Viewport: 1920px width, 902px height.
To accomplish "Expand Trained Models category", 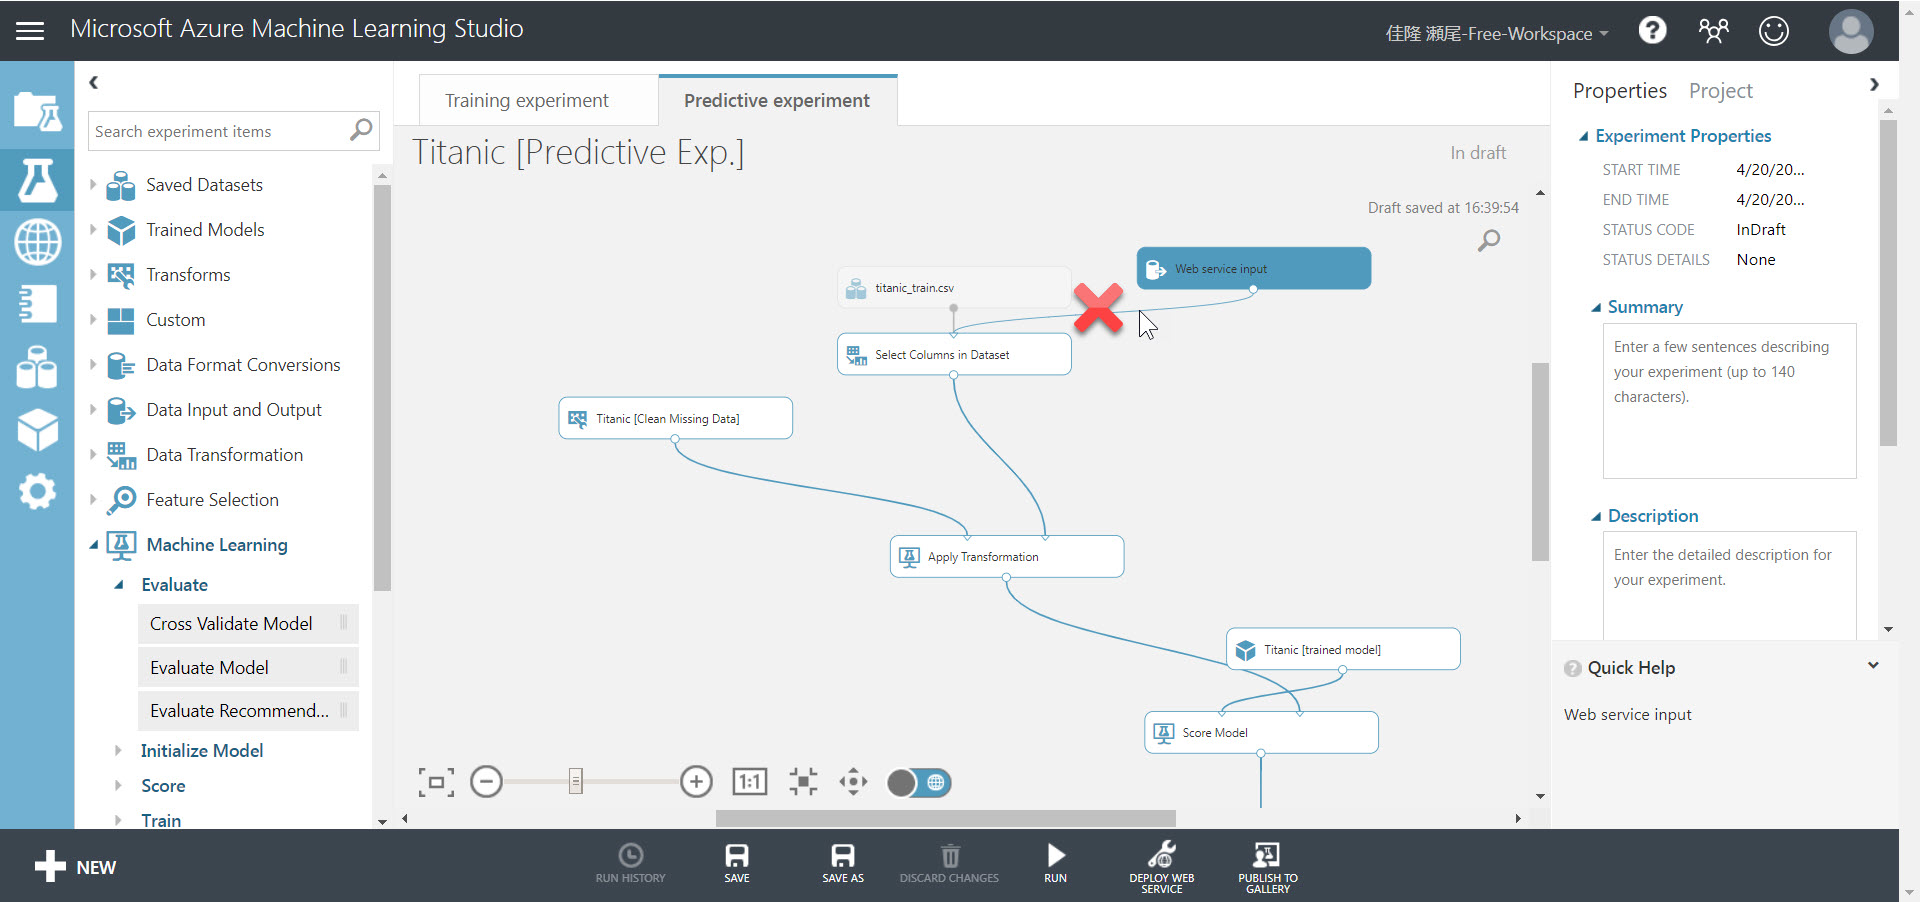I will pos(93,229).
